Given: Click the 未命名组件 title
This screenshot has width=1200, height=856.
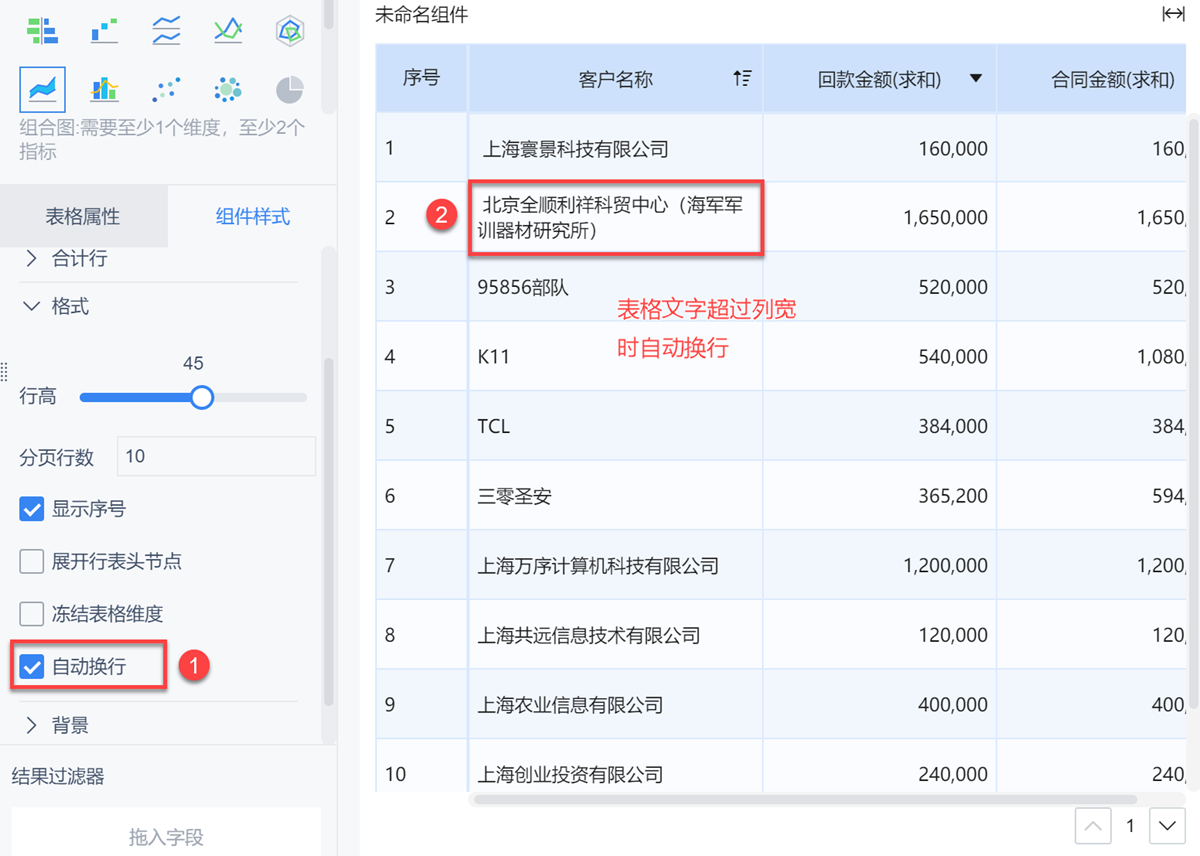Looking at the screenshot, I should pos(421,15).
